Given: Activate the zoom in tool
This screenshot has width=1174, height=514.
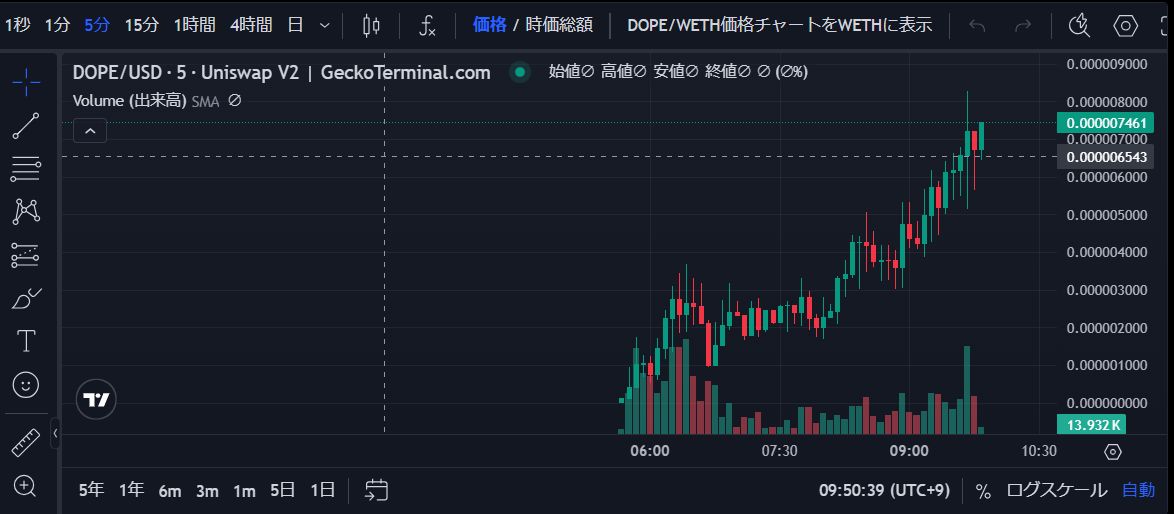Looking at the screenshot, I should click(25, 486).
